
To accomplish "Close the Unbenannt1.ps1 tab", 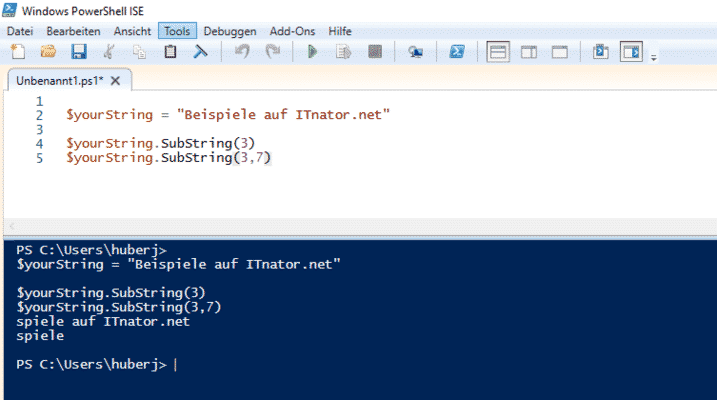I will pyautogui.click(x=115, y=80).
